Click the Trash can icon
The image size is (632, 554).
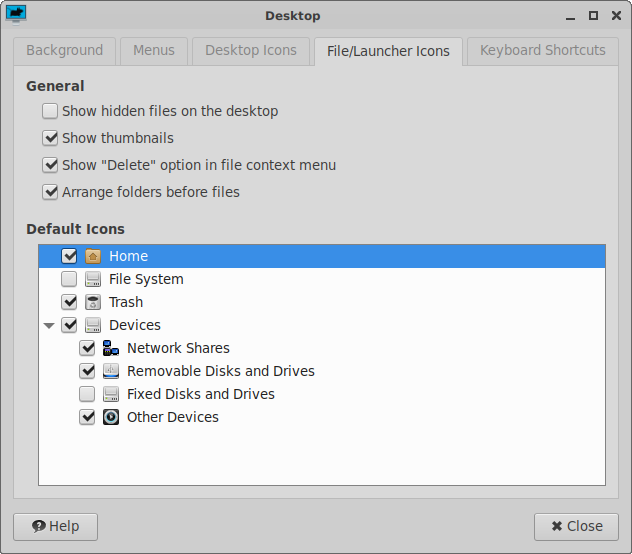point(93,302)
